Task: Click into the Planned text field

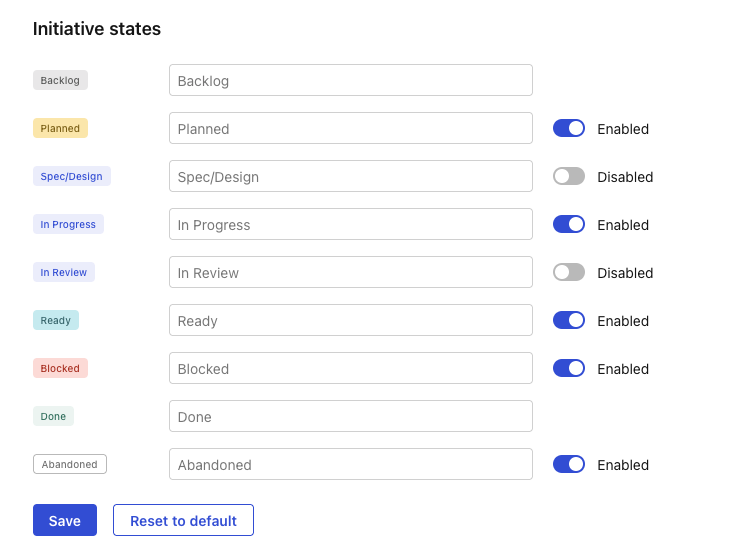Action: (350, 128)
